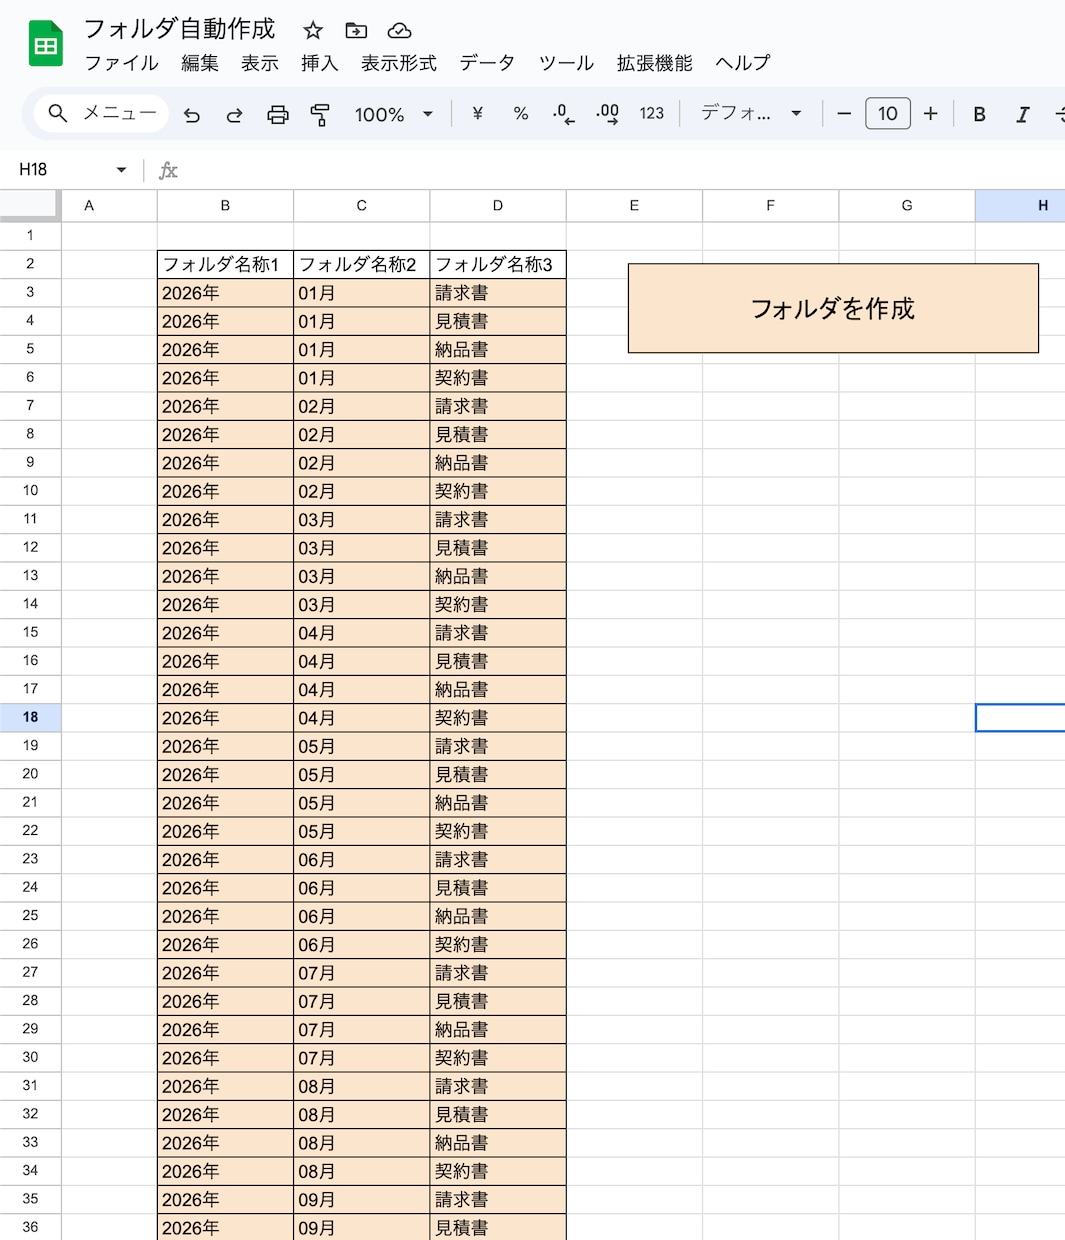Open the ファイル menu
The height and width of the screenshot is (1240, 1065).
[x=121, y=63]
